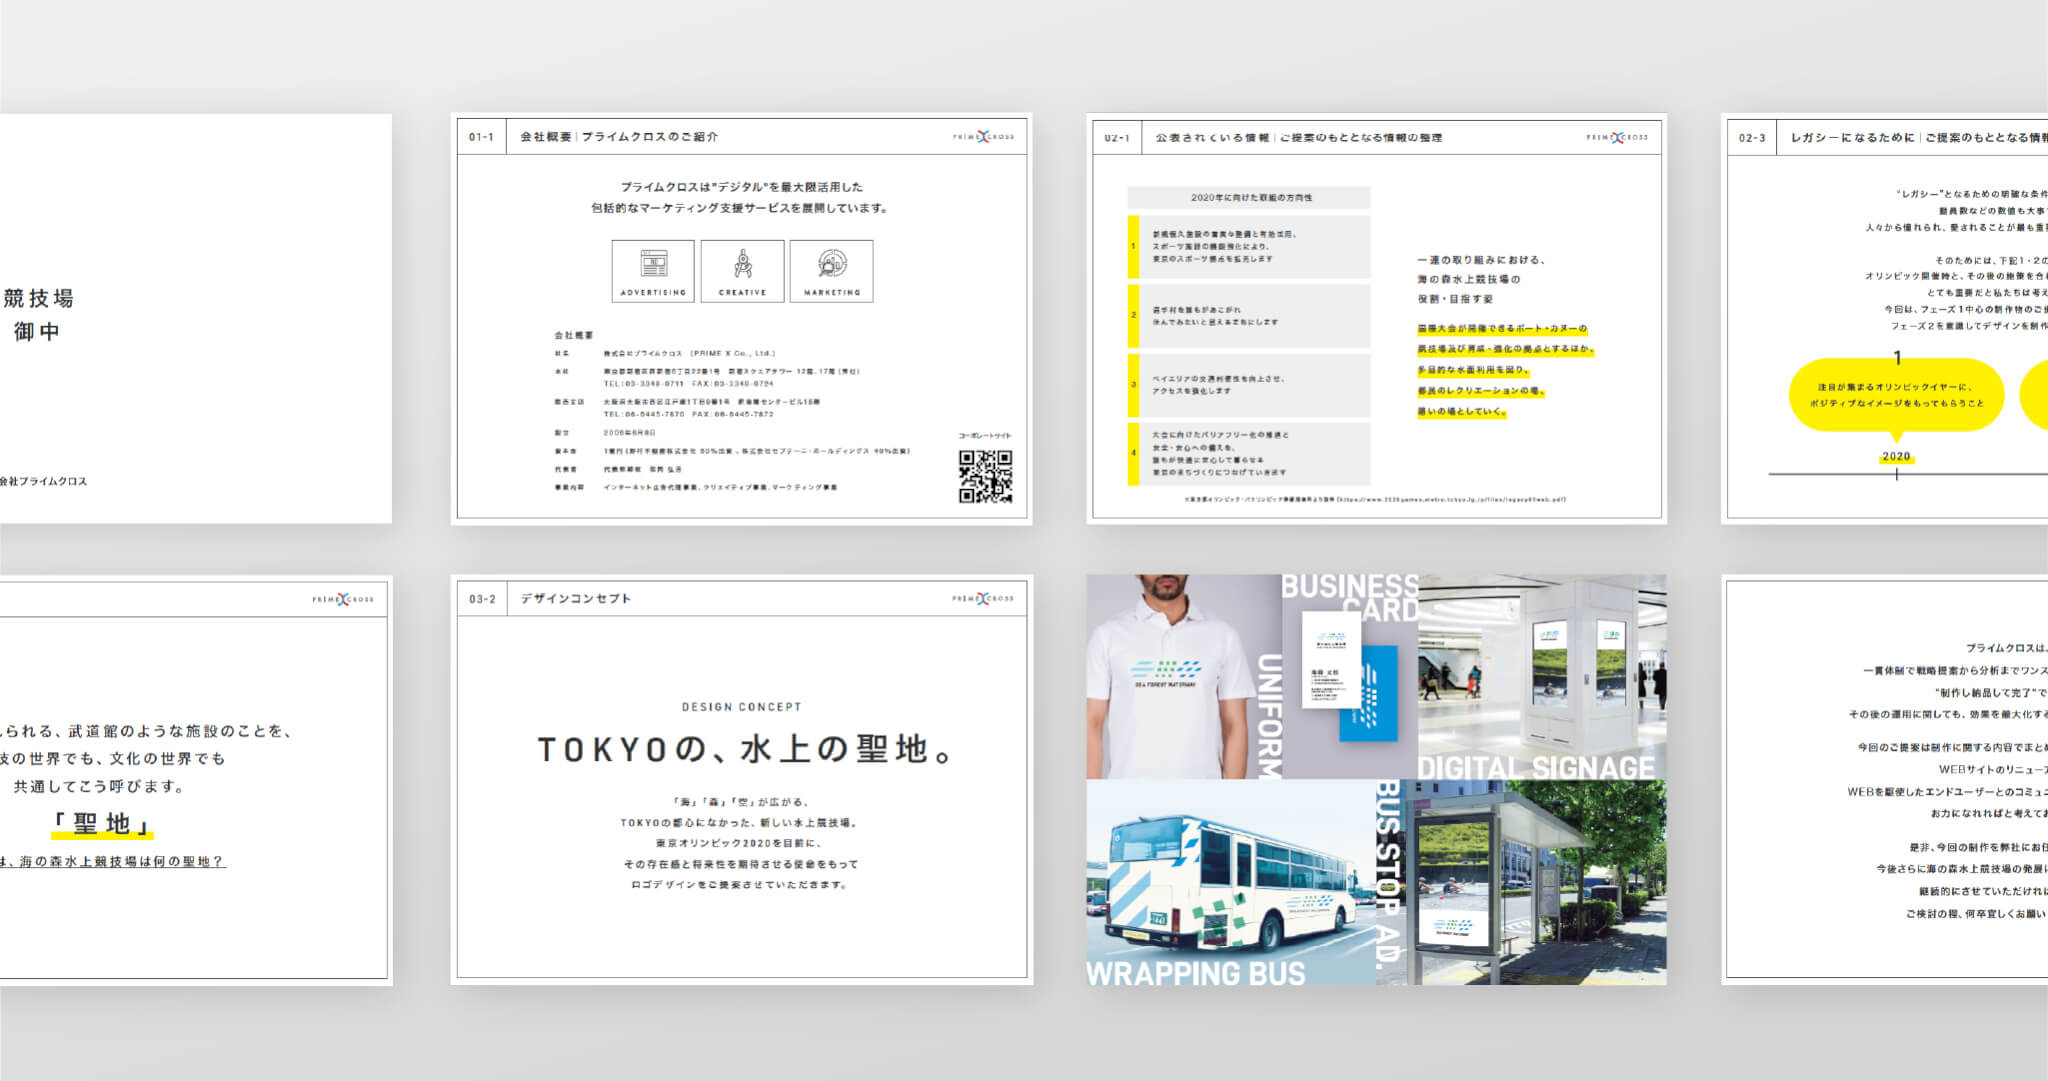Click the headline TOKYOの、水上の聖地。
The height and width of the screenshot is (1081, 2048).
(747, 749)
